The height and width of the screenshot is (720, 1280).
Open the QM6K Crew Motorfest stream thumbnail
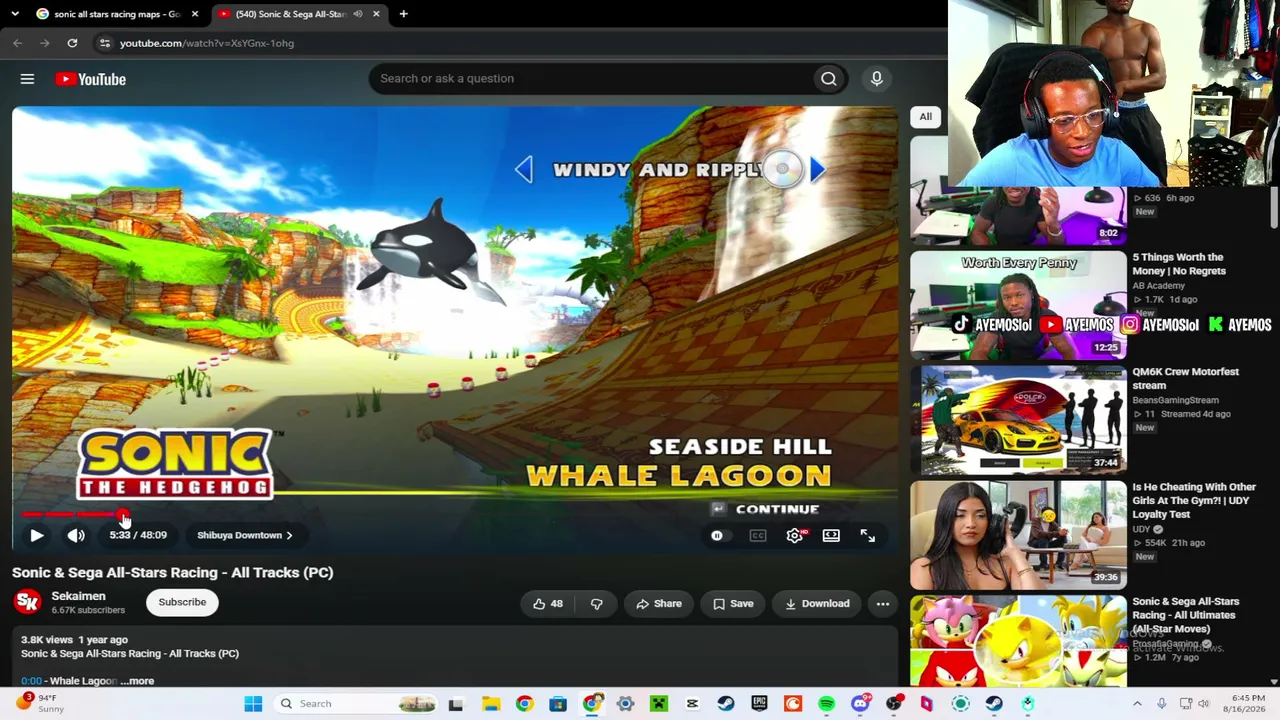click(x=1018, y=420)
